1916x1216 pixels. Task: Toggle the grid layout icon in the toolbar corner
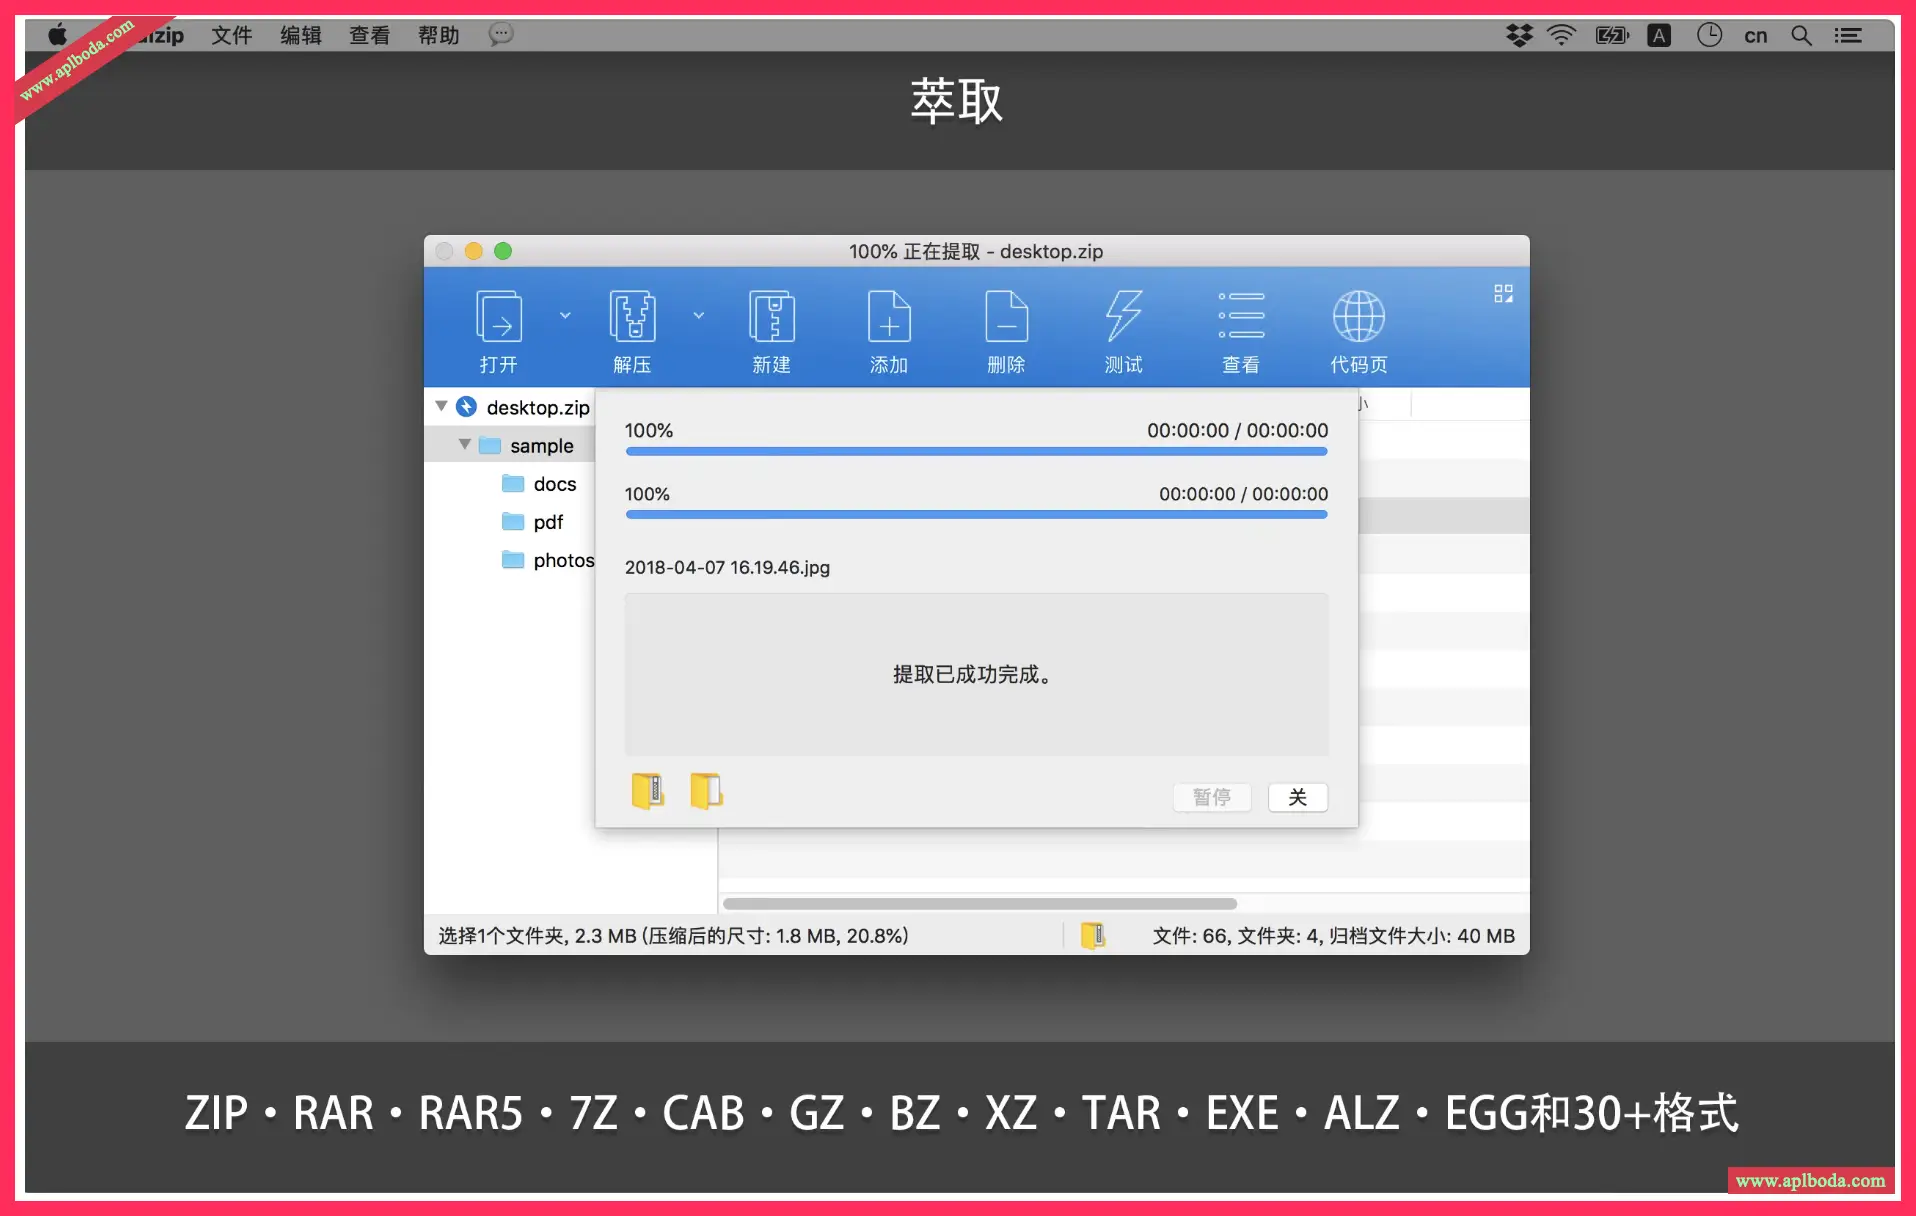coord(1503,293)
